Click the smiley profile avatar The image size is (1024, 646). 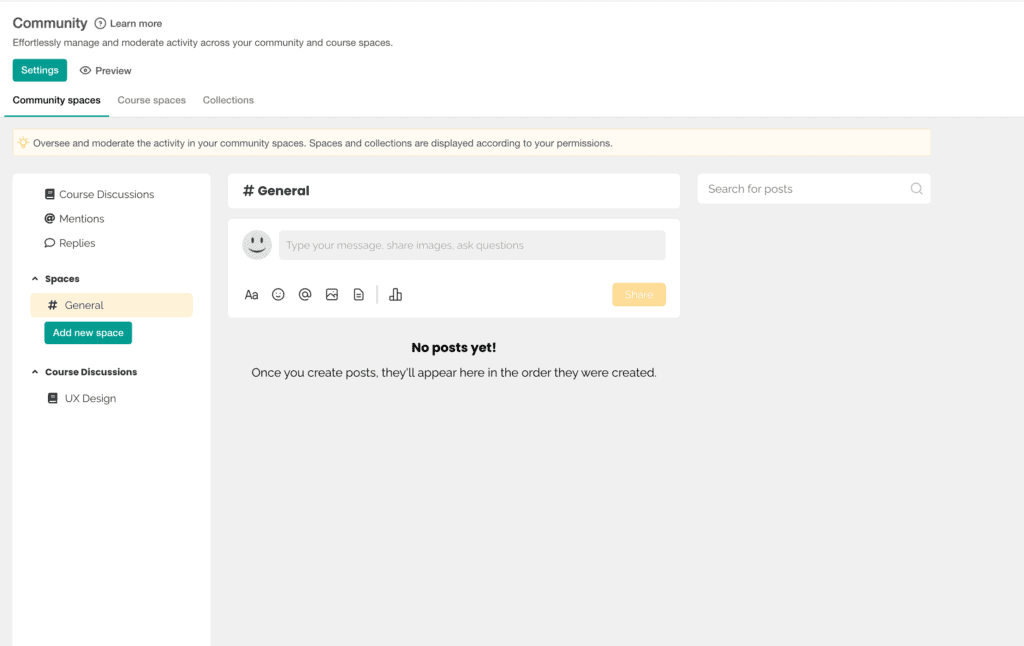257,245
